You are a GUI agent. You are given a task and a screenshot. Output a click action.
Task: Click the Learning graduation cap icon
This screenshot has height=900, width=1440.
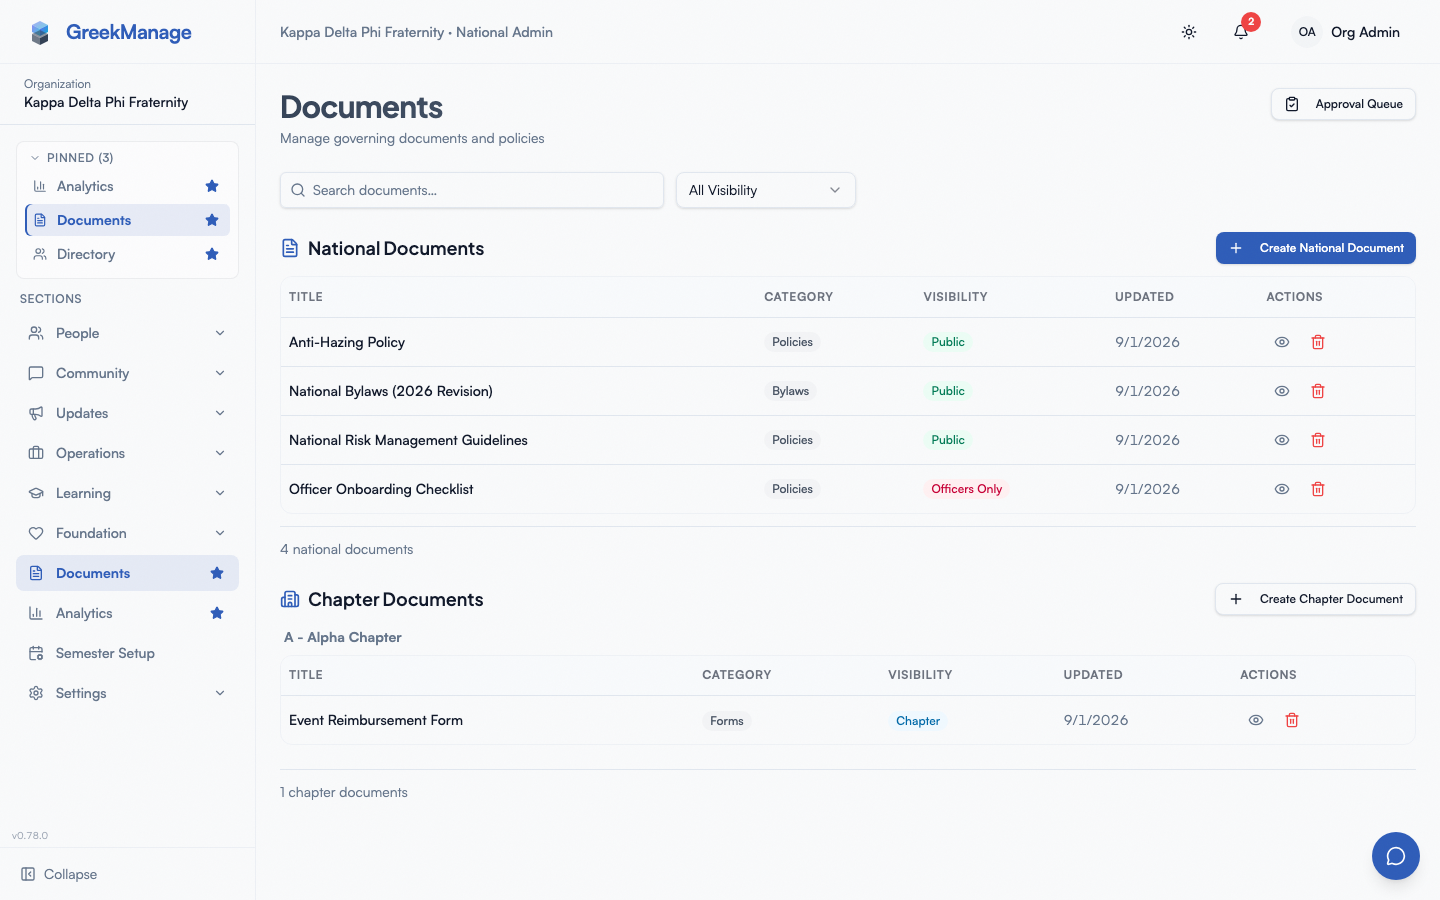tap(36, 493)
